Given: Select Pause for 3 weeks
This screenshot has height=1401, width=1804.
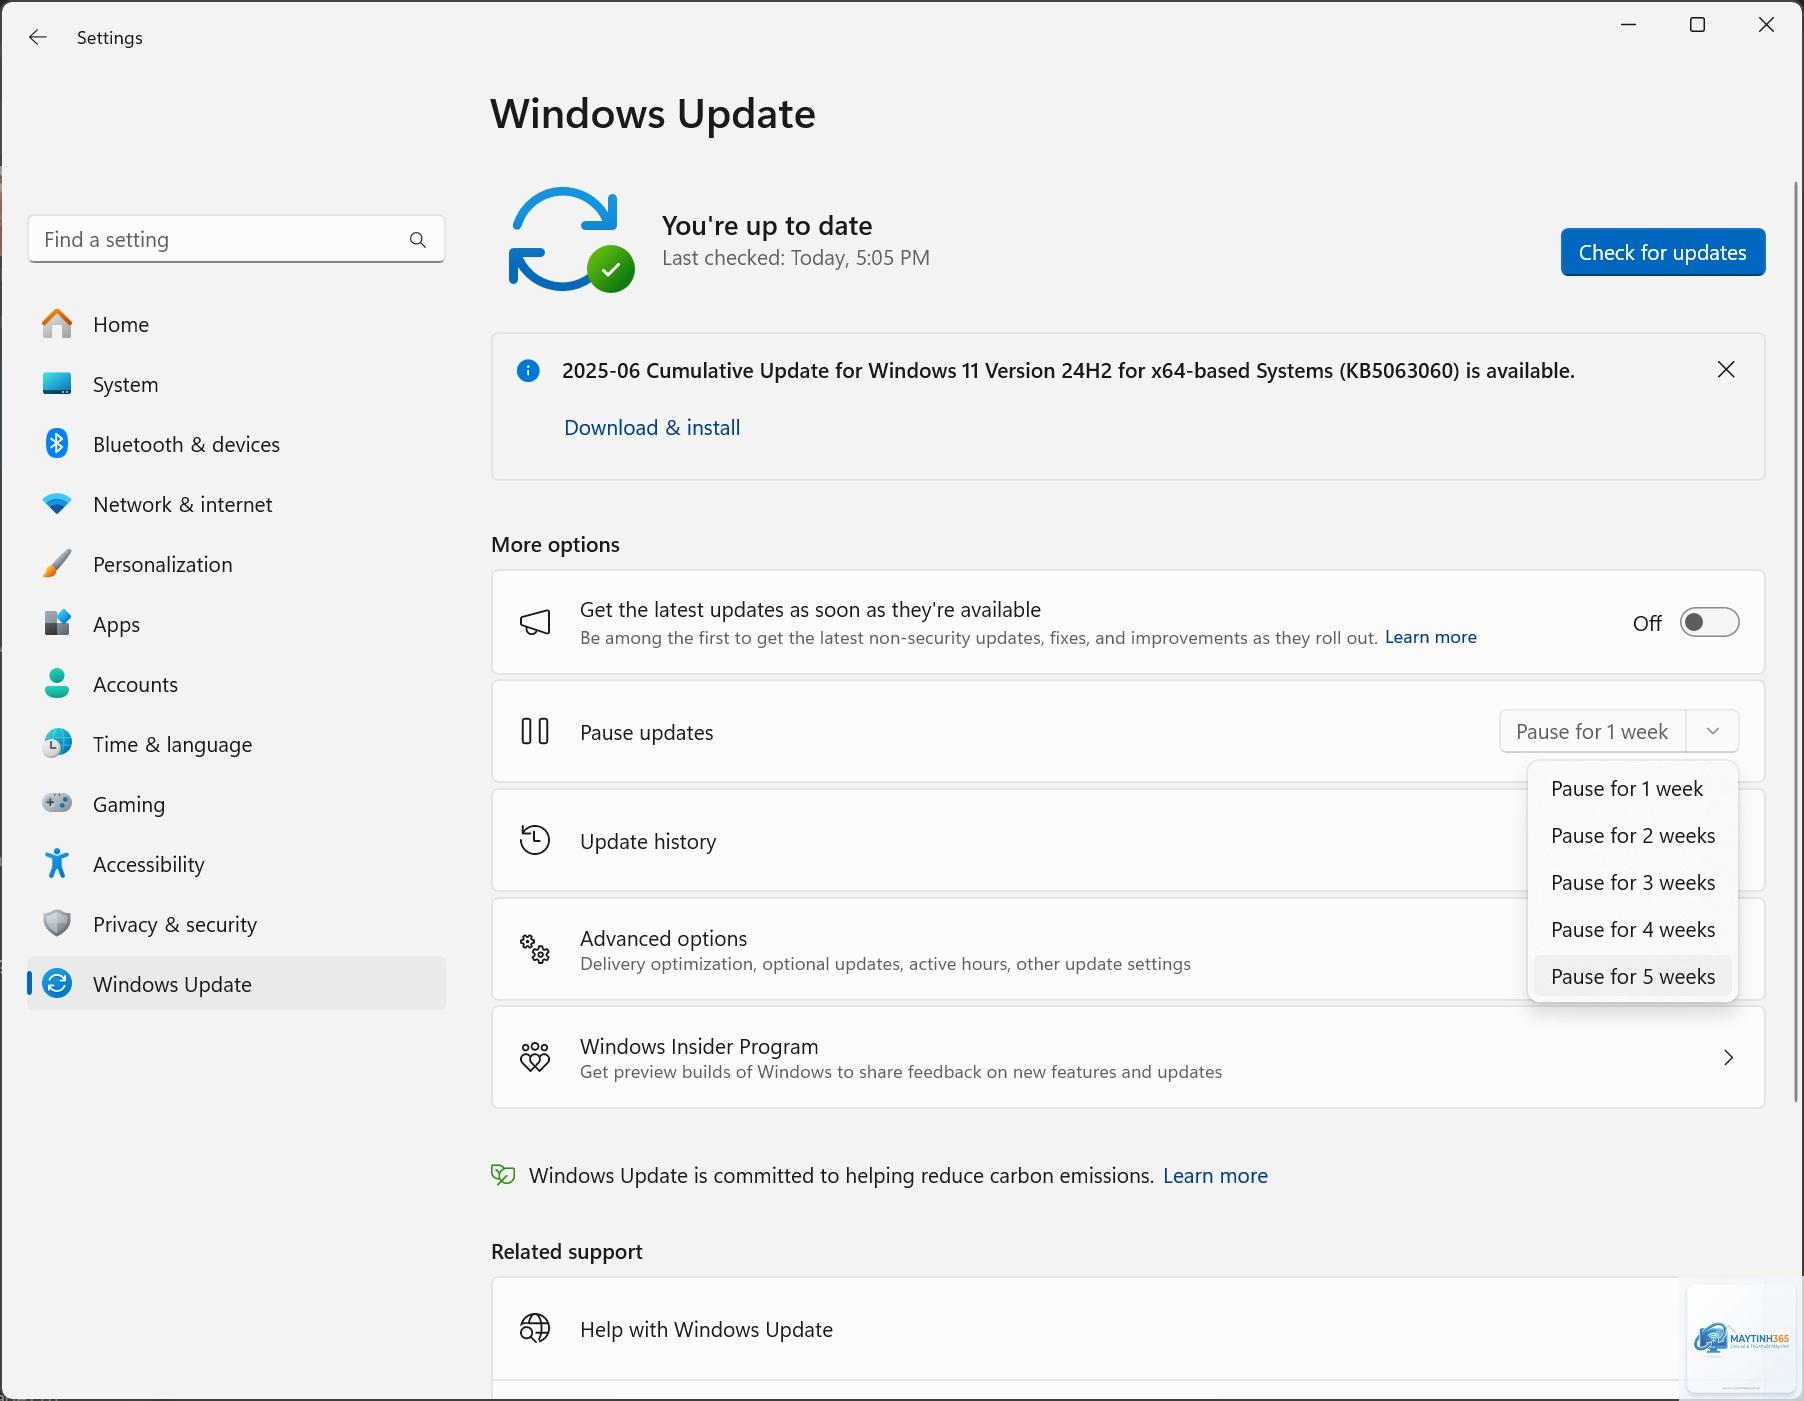Looking at the screenshot, I should click(1632, 883).
